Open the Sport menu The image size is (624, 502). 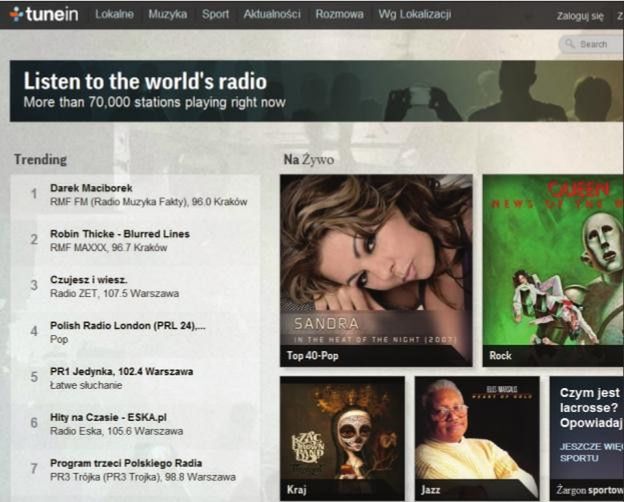[215, 14]
